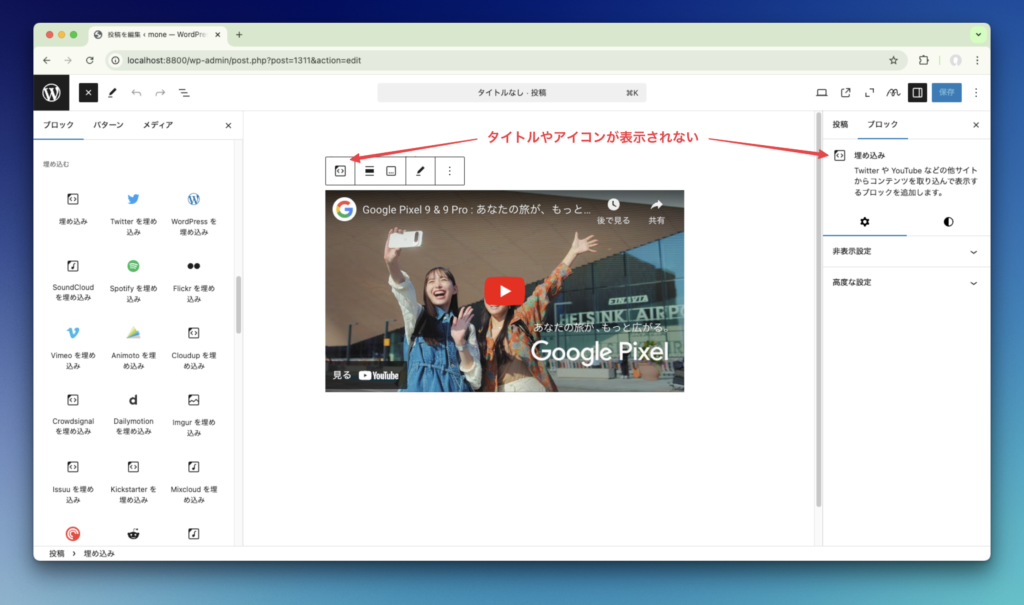This screenshot has width=1024, height=605.
Task: Open the device preview (laptop) menu
Action: point(822,93)
